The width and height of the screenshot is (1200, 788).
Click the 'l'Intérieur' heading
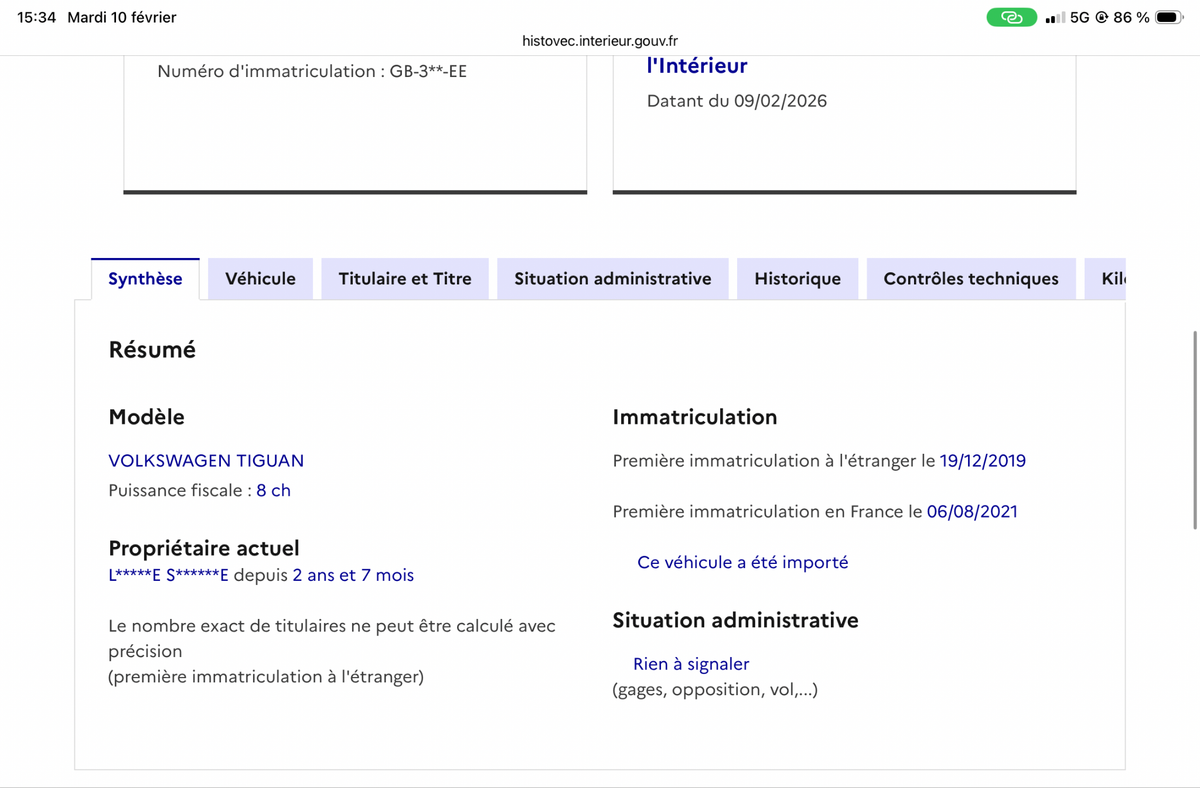(x=697, y=66)
